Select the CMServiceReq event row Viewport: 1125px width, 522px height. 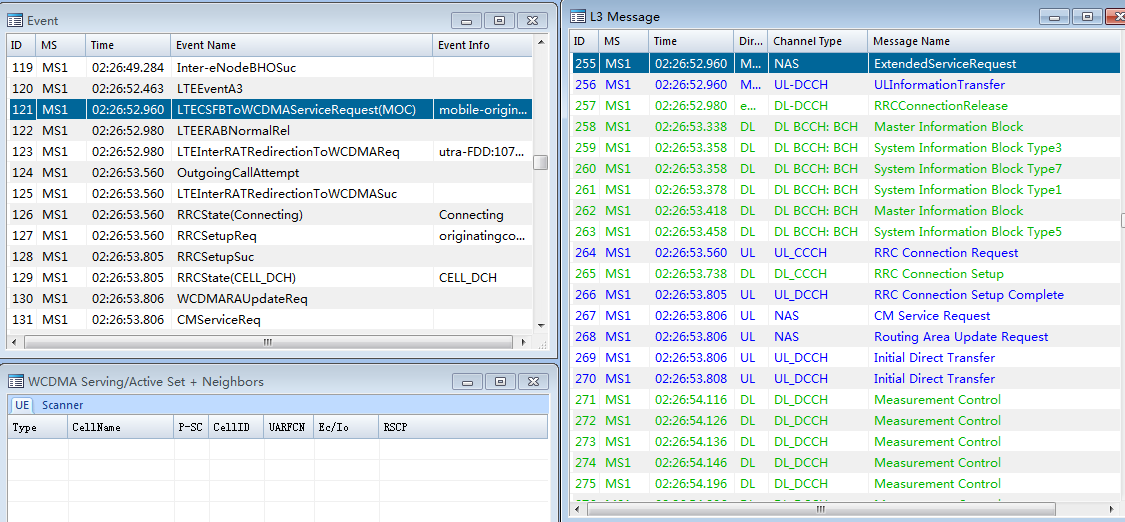click(270, 320)
